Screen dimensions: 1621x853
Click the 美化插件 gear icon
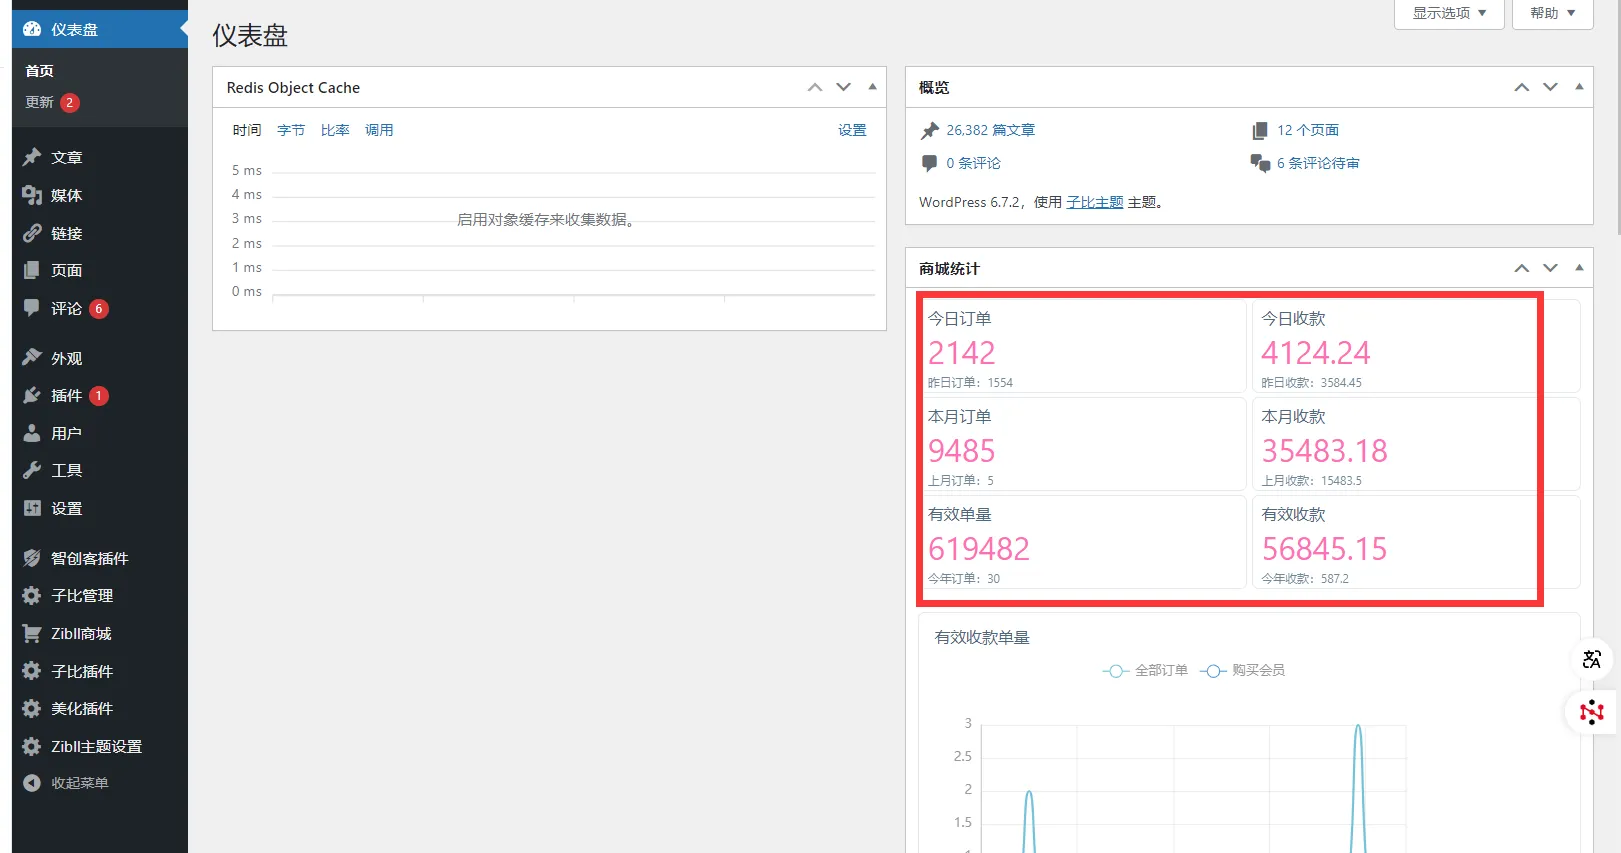click(32, 708)
